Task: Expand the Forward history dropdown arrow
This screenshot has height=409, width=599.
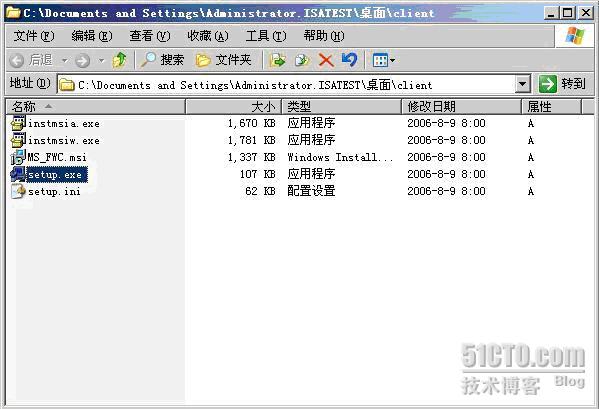Action: point(102,60)
